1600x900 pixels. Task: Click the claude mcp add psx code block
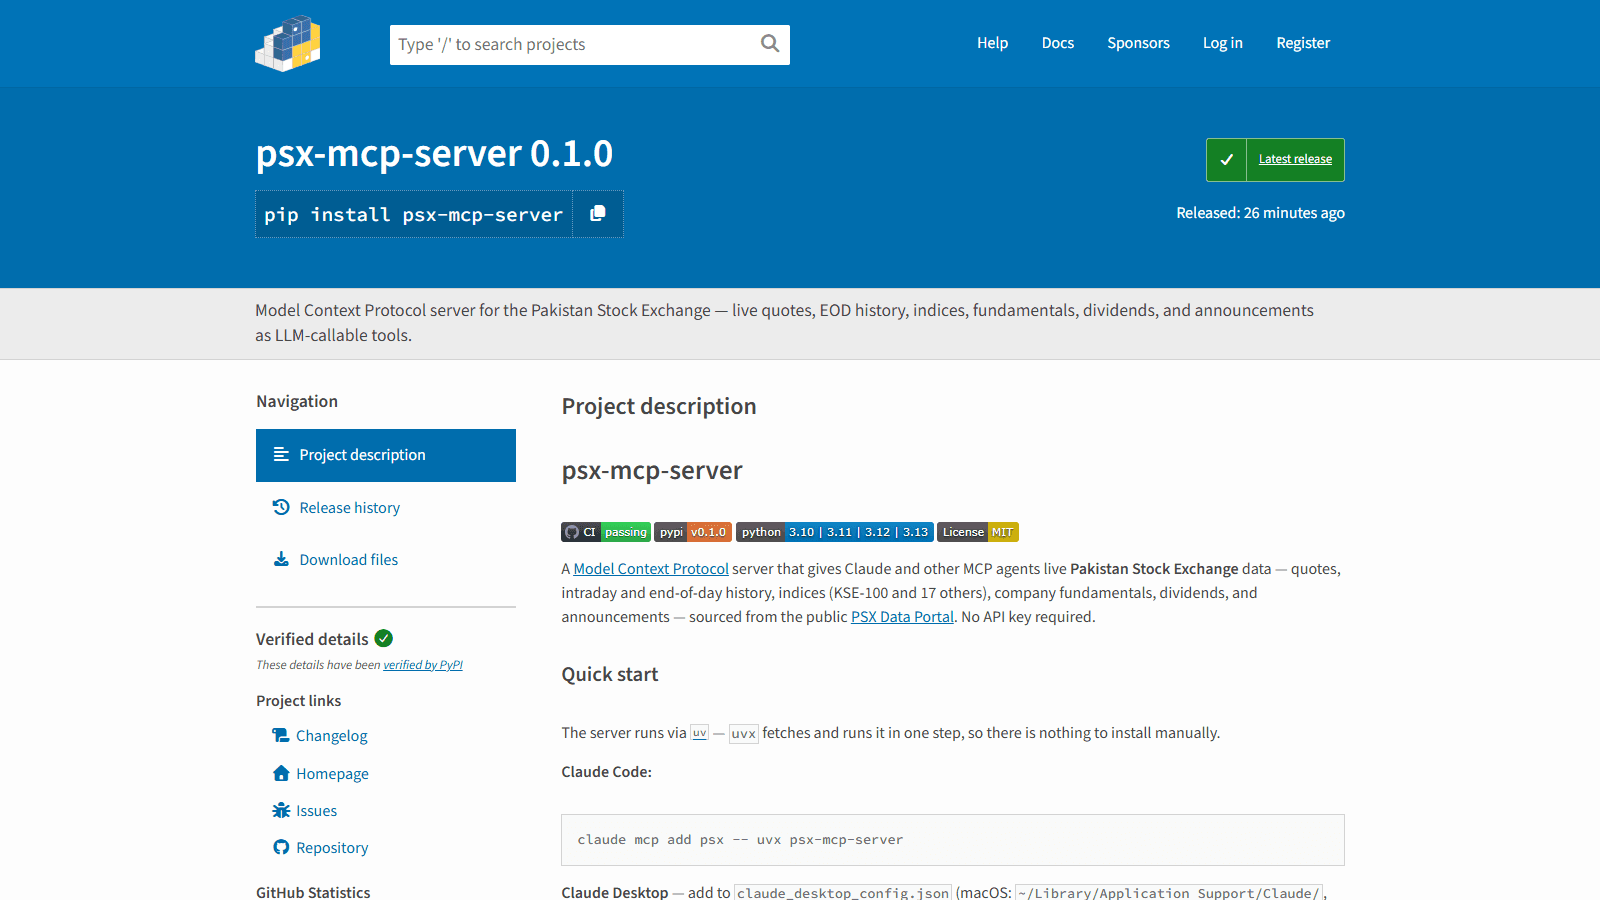(x=953, y=840)
